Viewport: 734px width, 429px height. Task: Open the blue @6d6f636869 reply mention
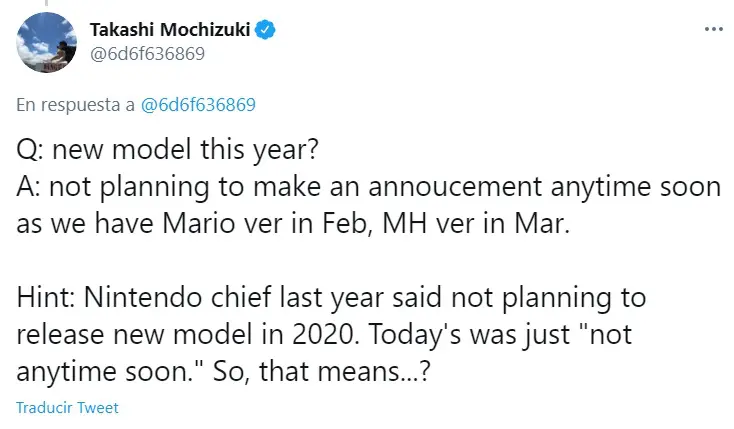point(198,104)
